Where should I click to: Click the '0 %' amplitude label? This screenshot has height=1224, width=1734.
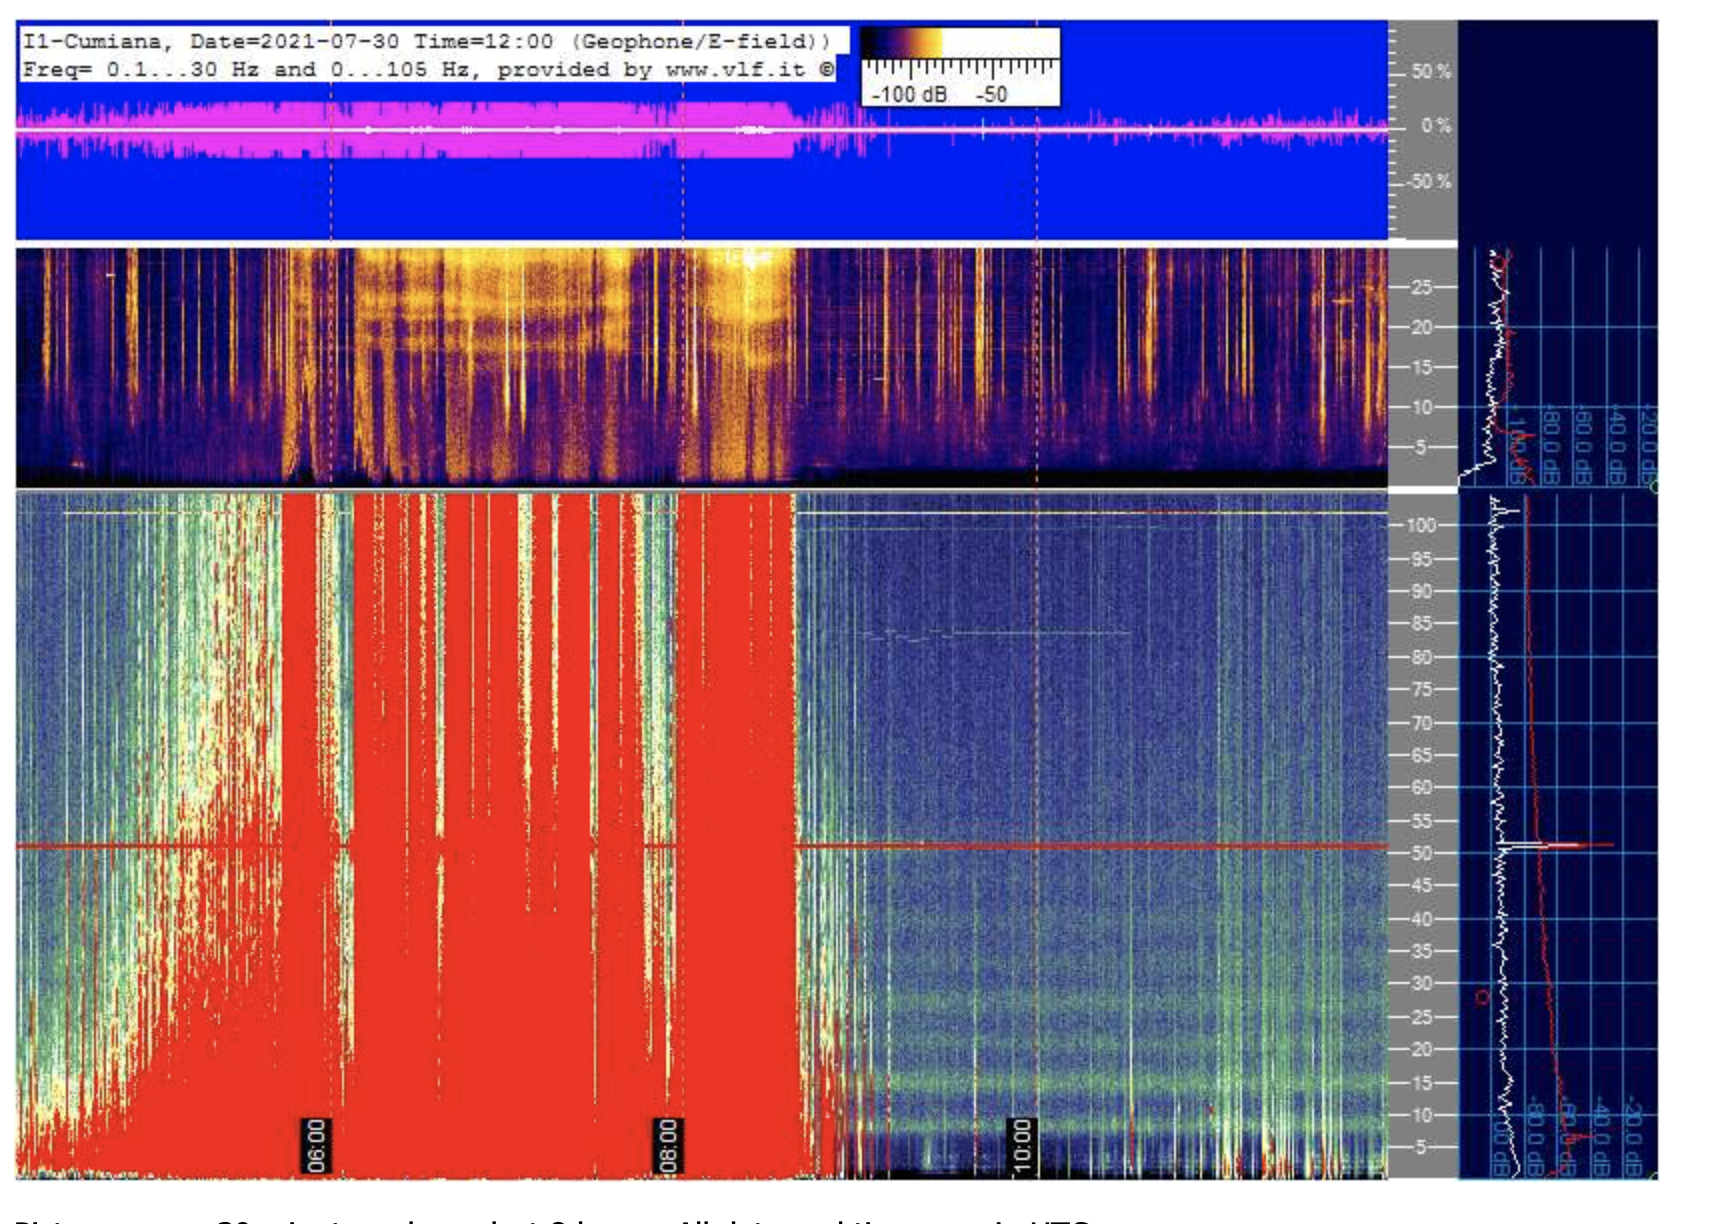click(x=1436, y=126)
